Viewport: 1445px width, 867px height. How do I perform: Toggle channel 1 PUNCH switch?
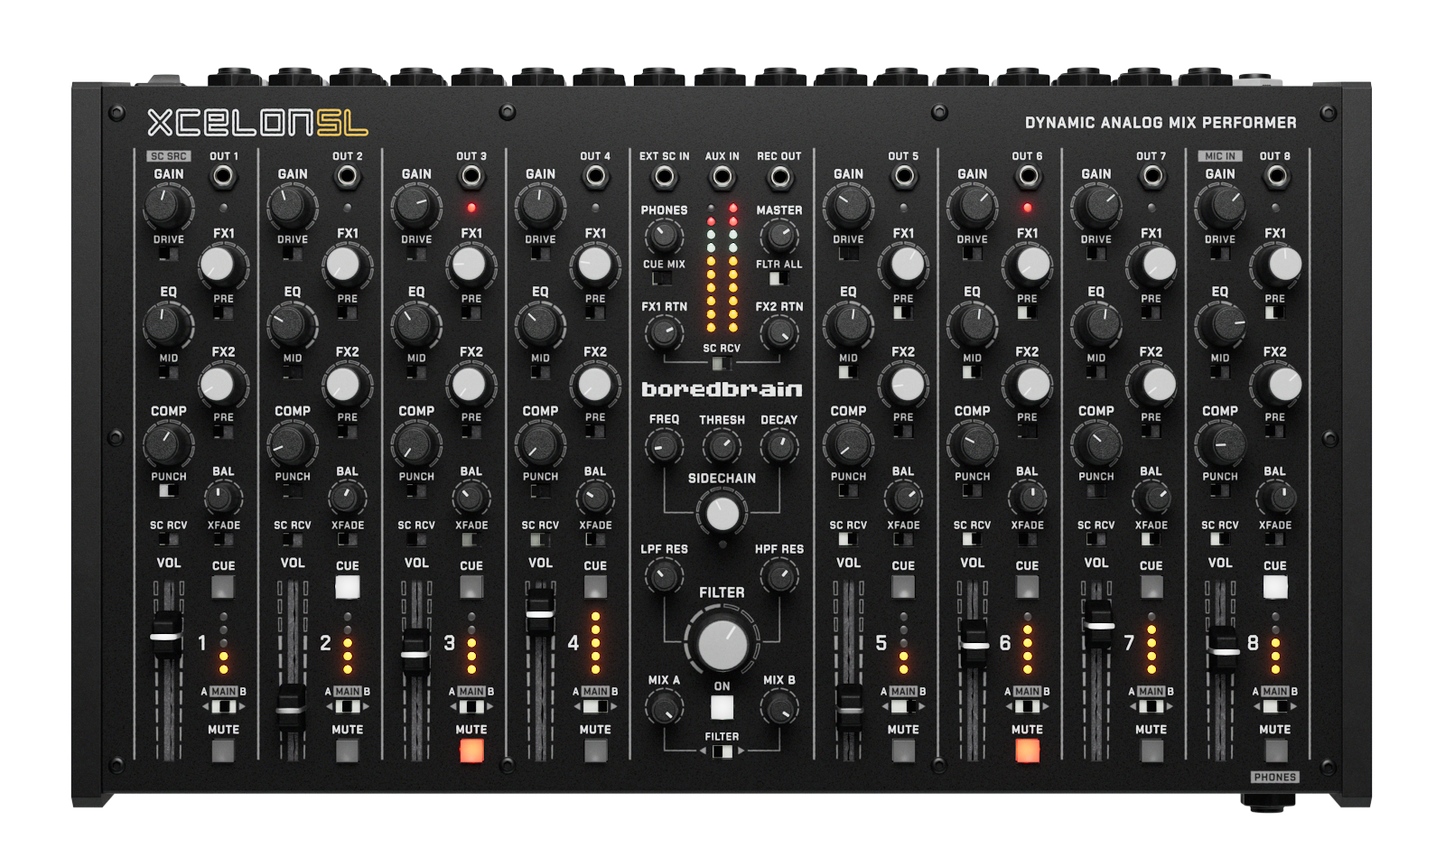pos(168,491)
